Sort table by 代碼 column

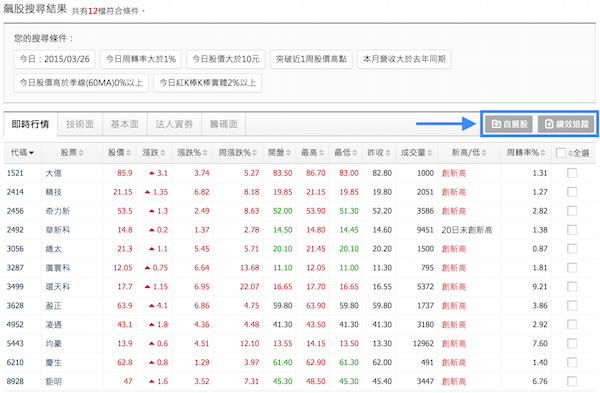click(x=22, y=153)
